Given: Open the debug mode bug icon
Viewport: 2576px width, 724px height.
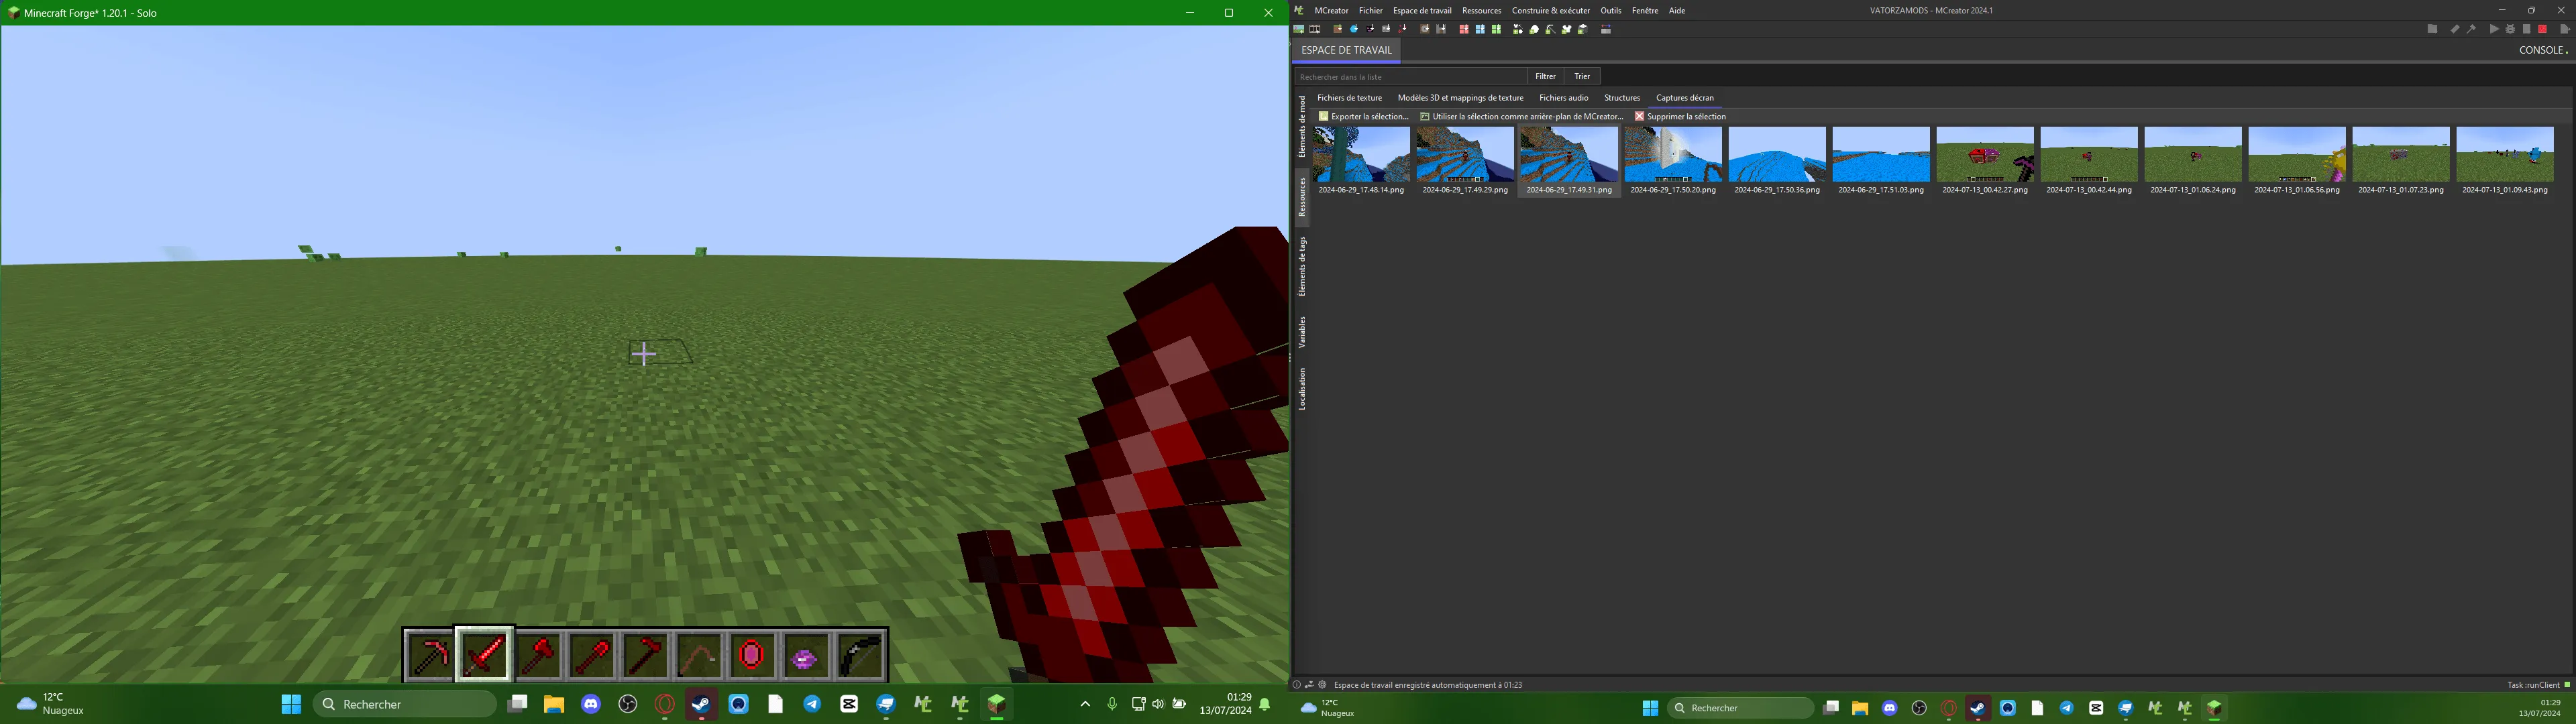Looking at the screenshot, I should pos(2510,29).
